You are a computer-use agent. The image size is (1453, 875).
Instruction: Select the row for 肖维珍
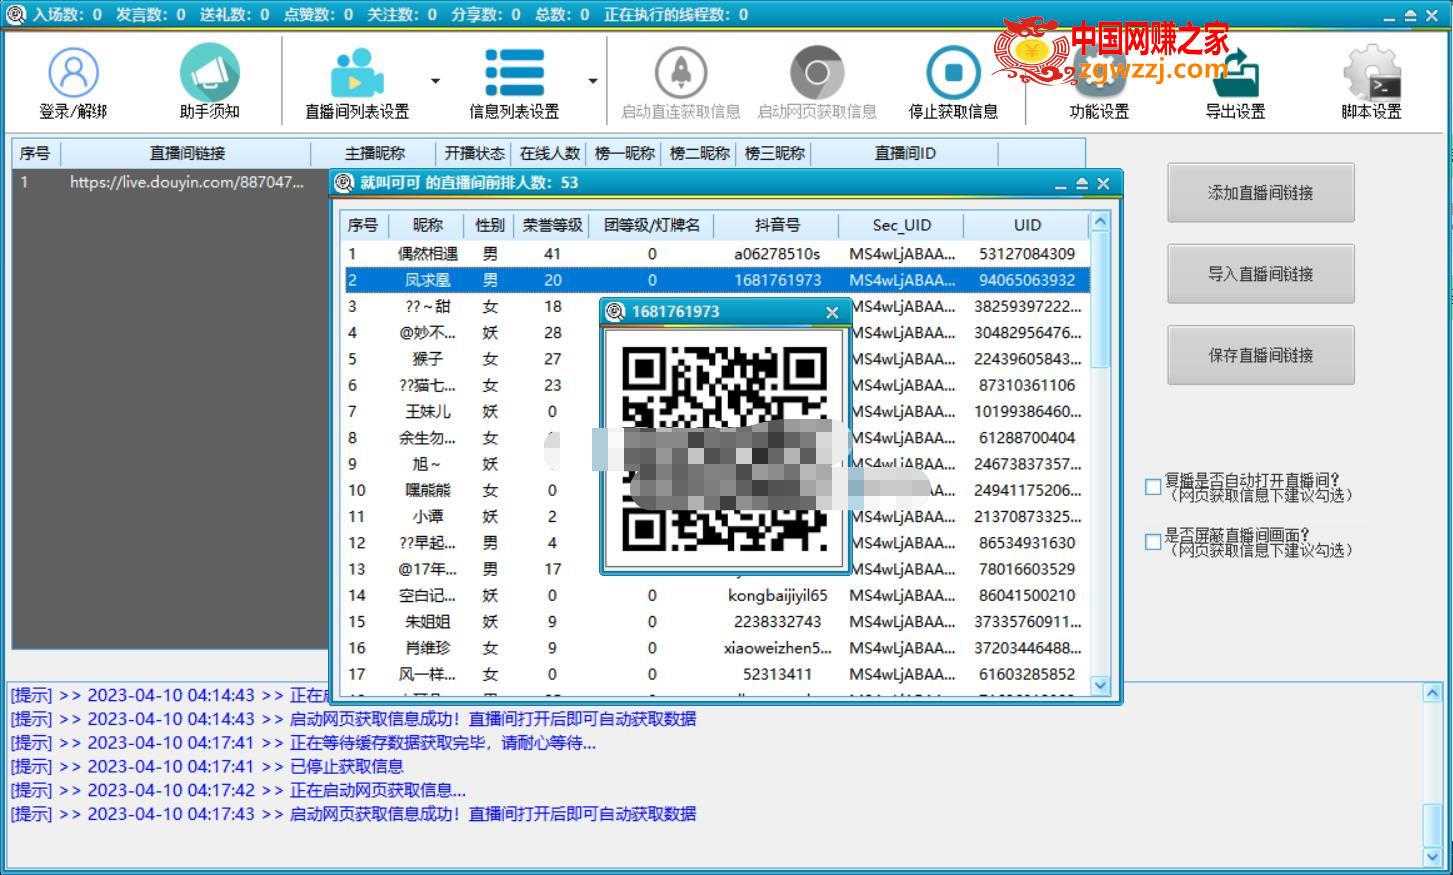(x=715, y=648)
